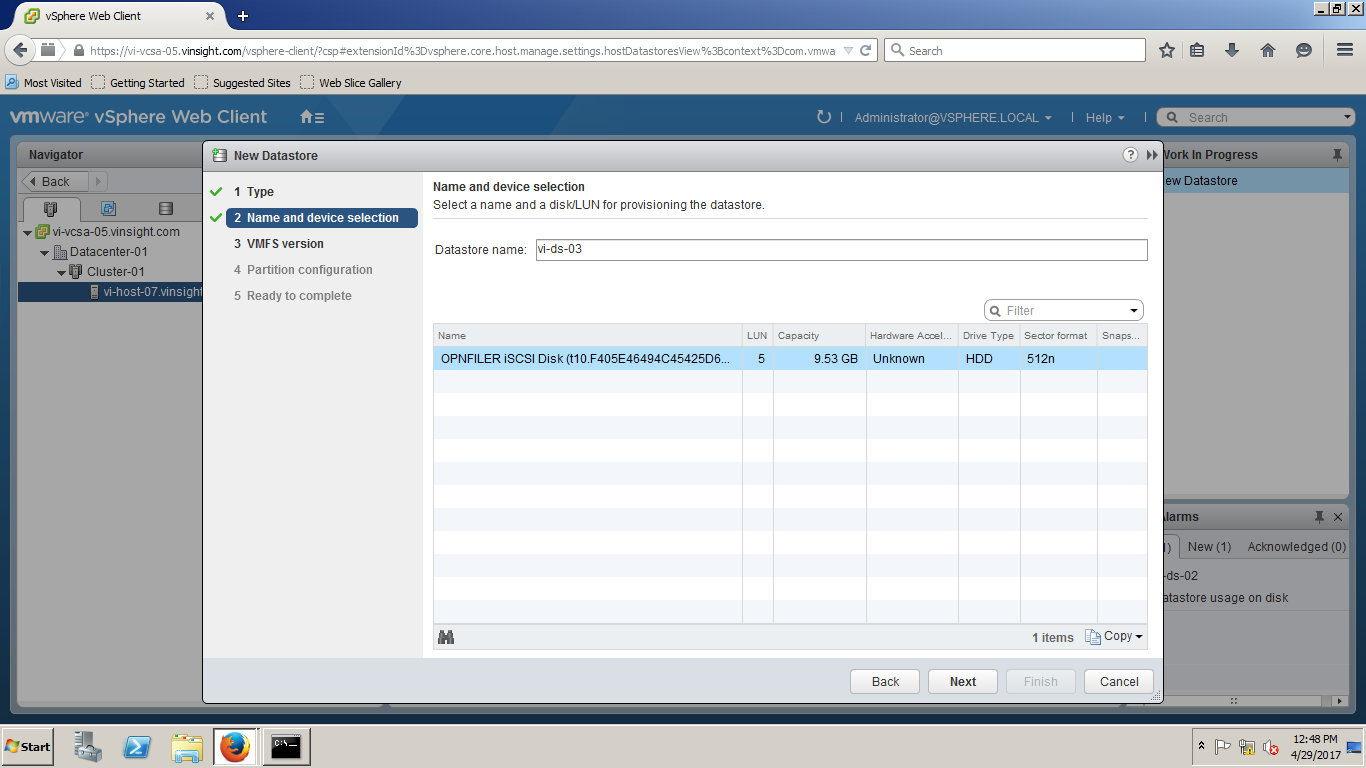Go to Firefox home page icon
The height and width of the screenshot is (768, 1366).
[x=1268, y=50]
